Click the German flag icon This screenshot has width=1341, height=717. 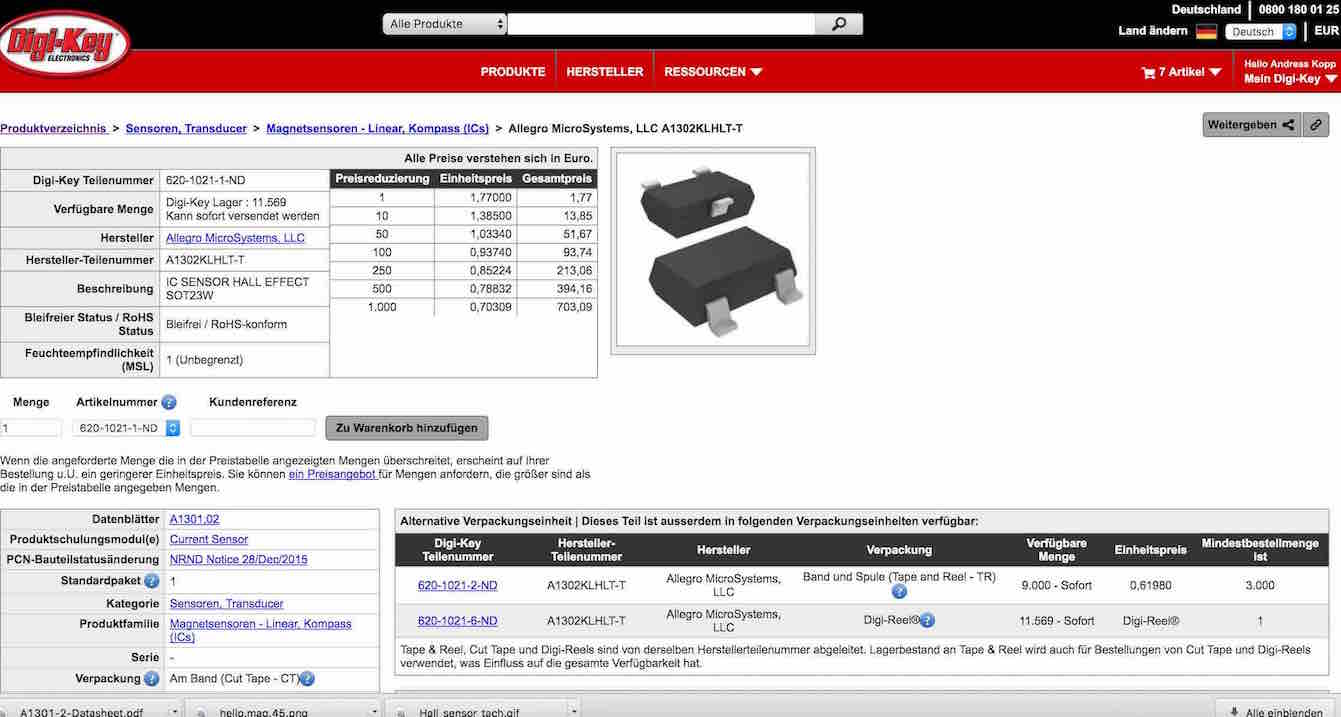[x=1206, y=31]
